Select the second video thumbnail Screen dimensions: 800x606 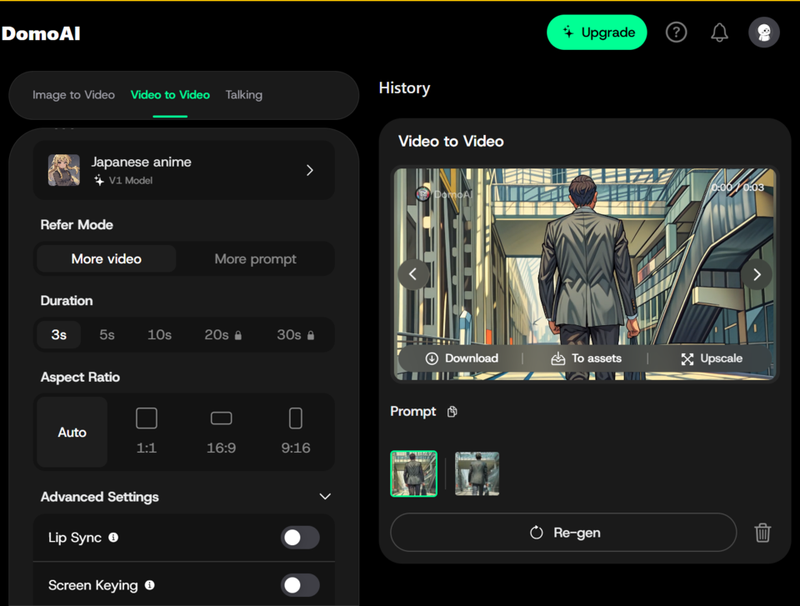[477, 474]
